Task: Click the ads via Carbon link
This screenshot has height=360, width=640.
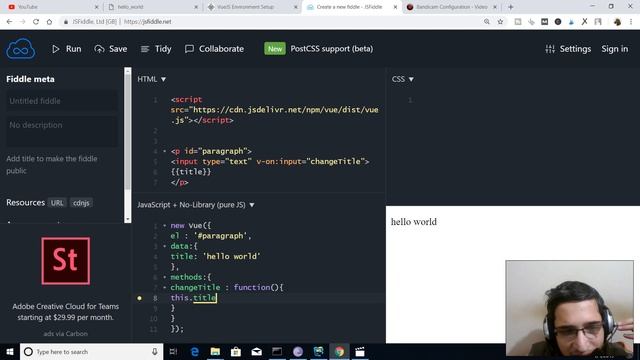Action: (x=66, y=333)
